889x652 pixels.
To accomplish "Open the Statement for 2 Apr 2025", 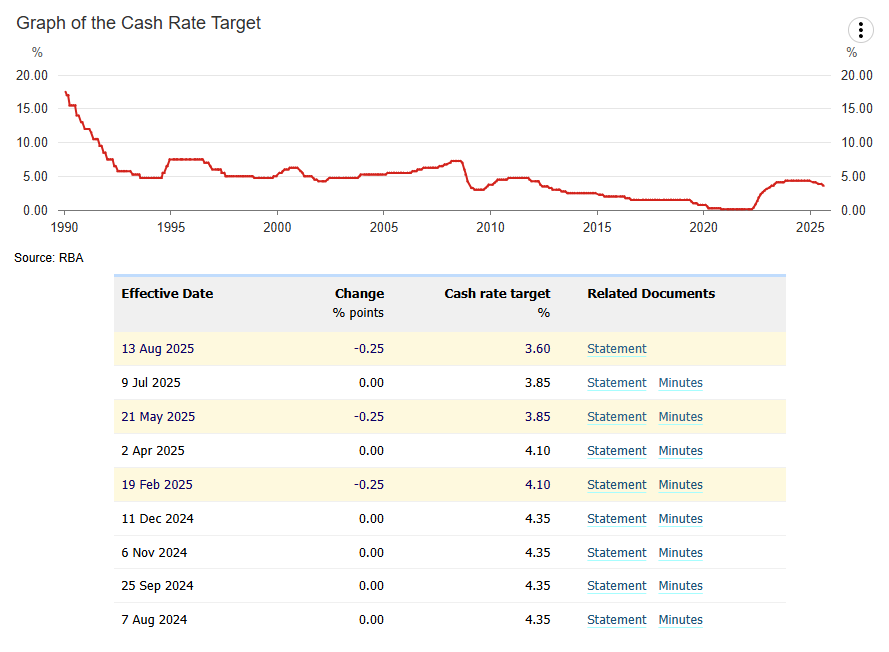I will point(616,451).
